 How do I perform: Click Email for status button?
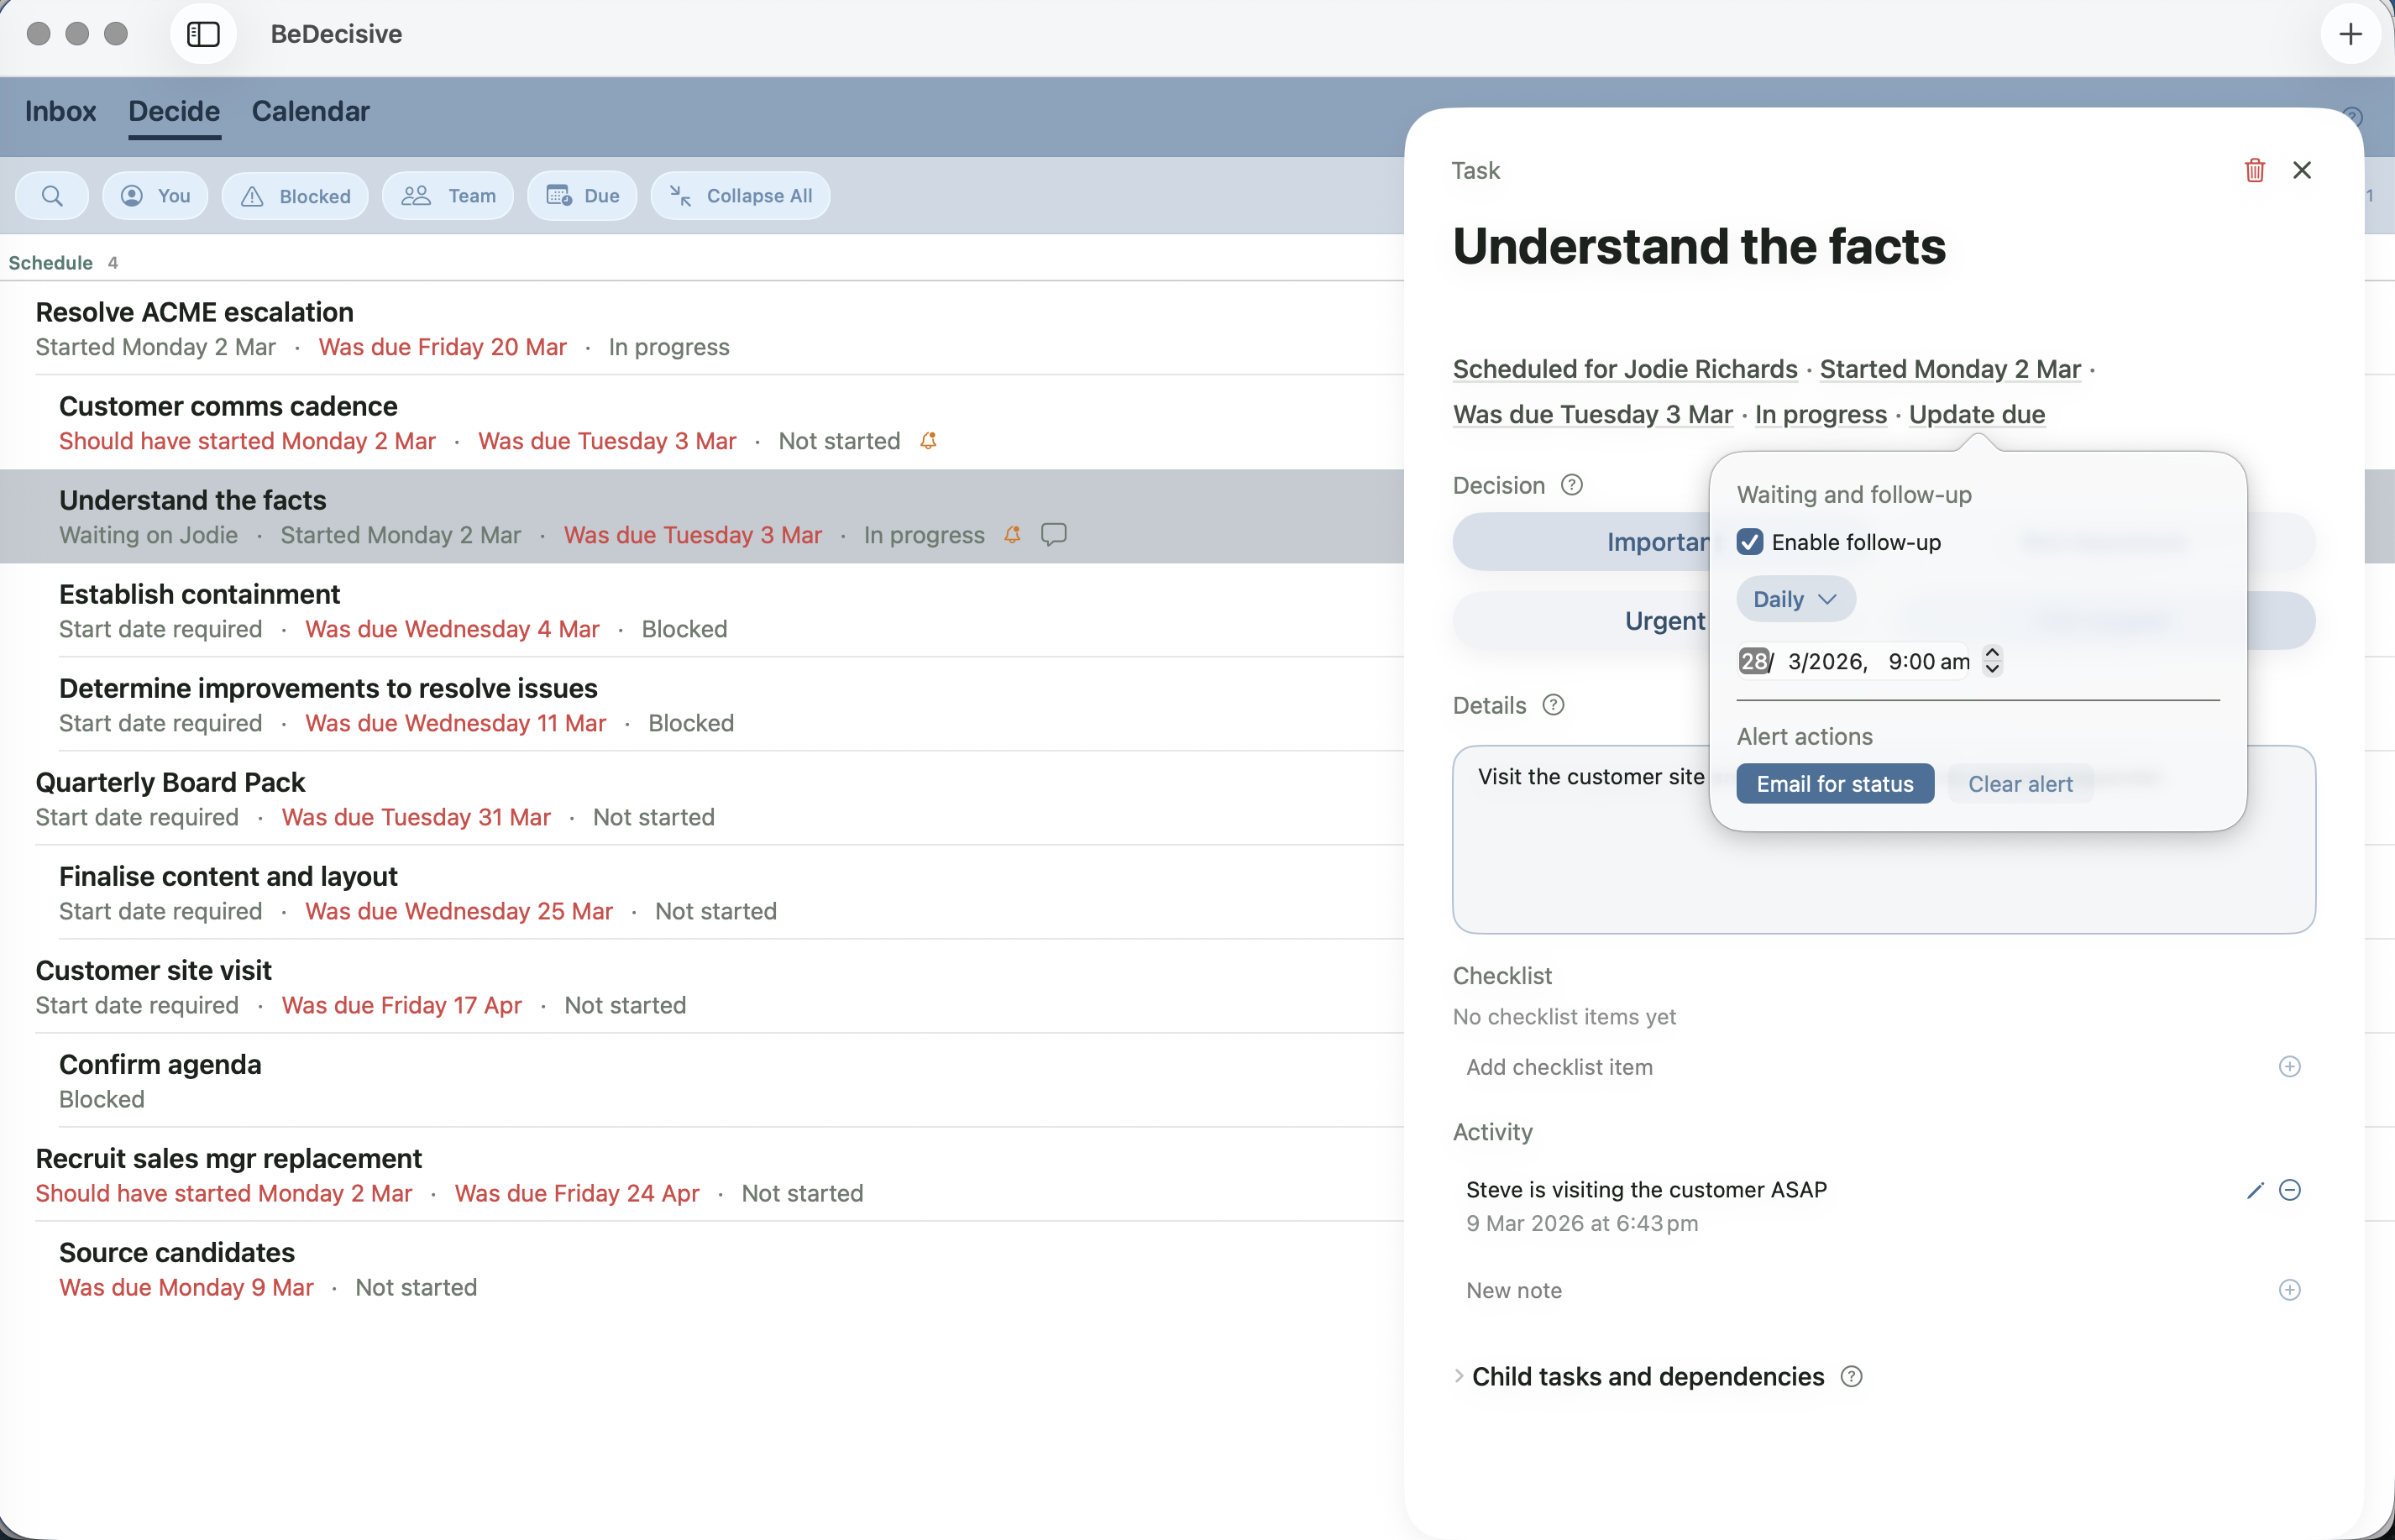1835,784
